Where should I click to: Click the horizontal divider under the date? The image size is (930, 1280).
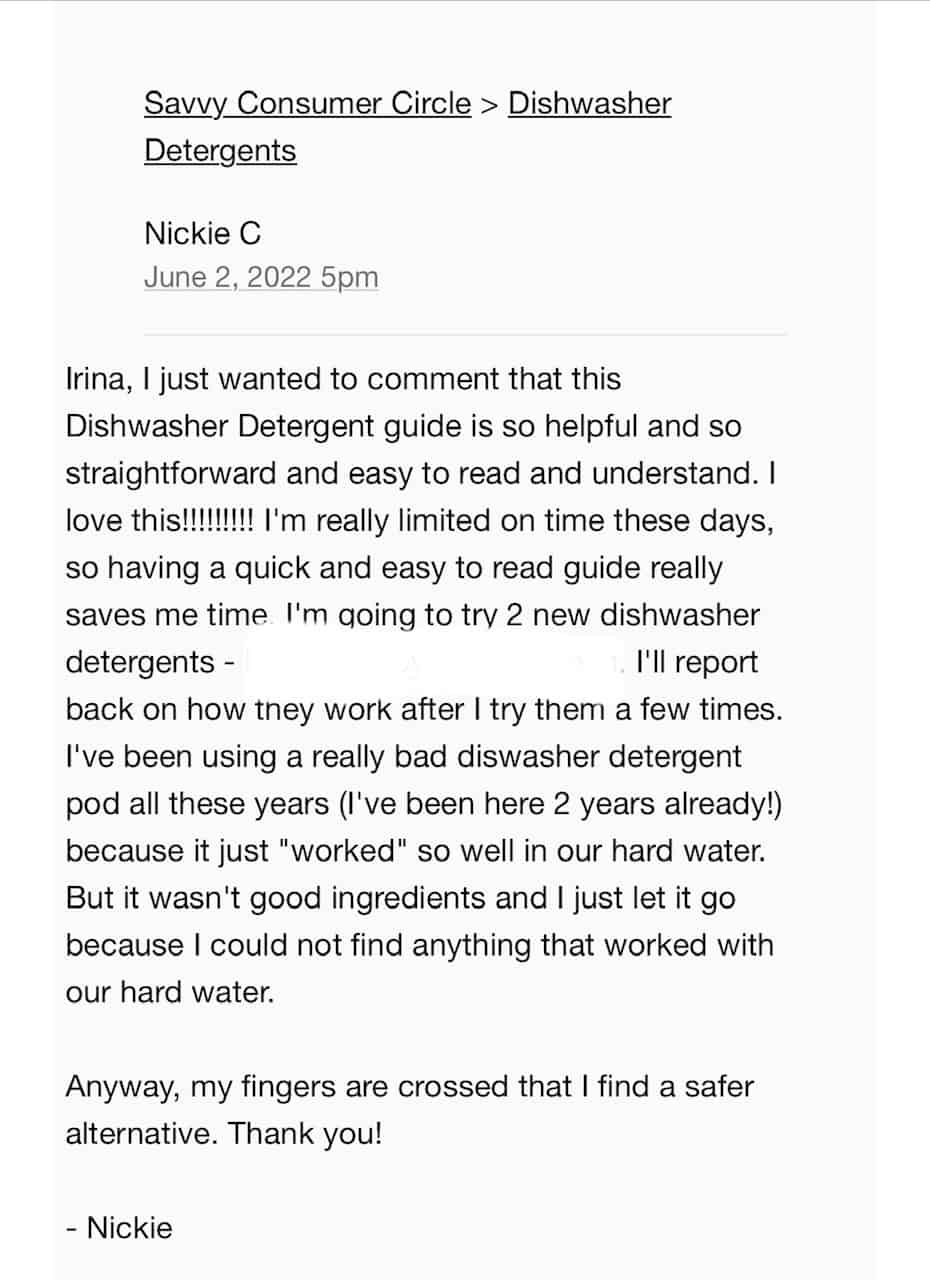(465, 334)
